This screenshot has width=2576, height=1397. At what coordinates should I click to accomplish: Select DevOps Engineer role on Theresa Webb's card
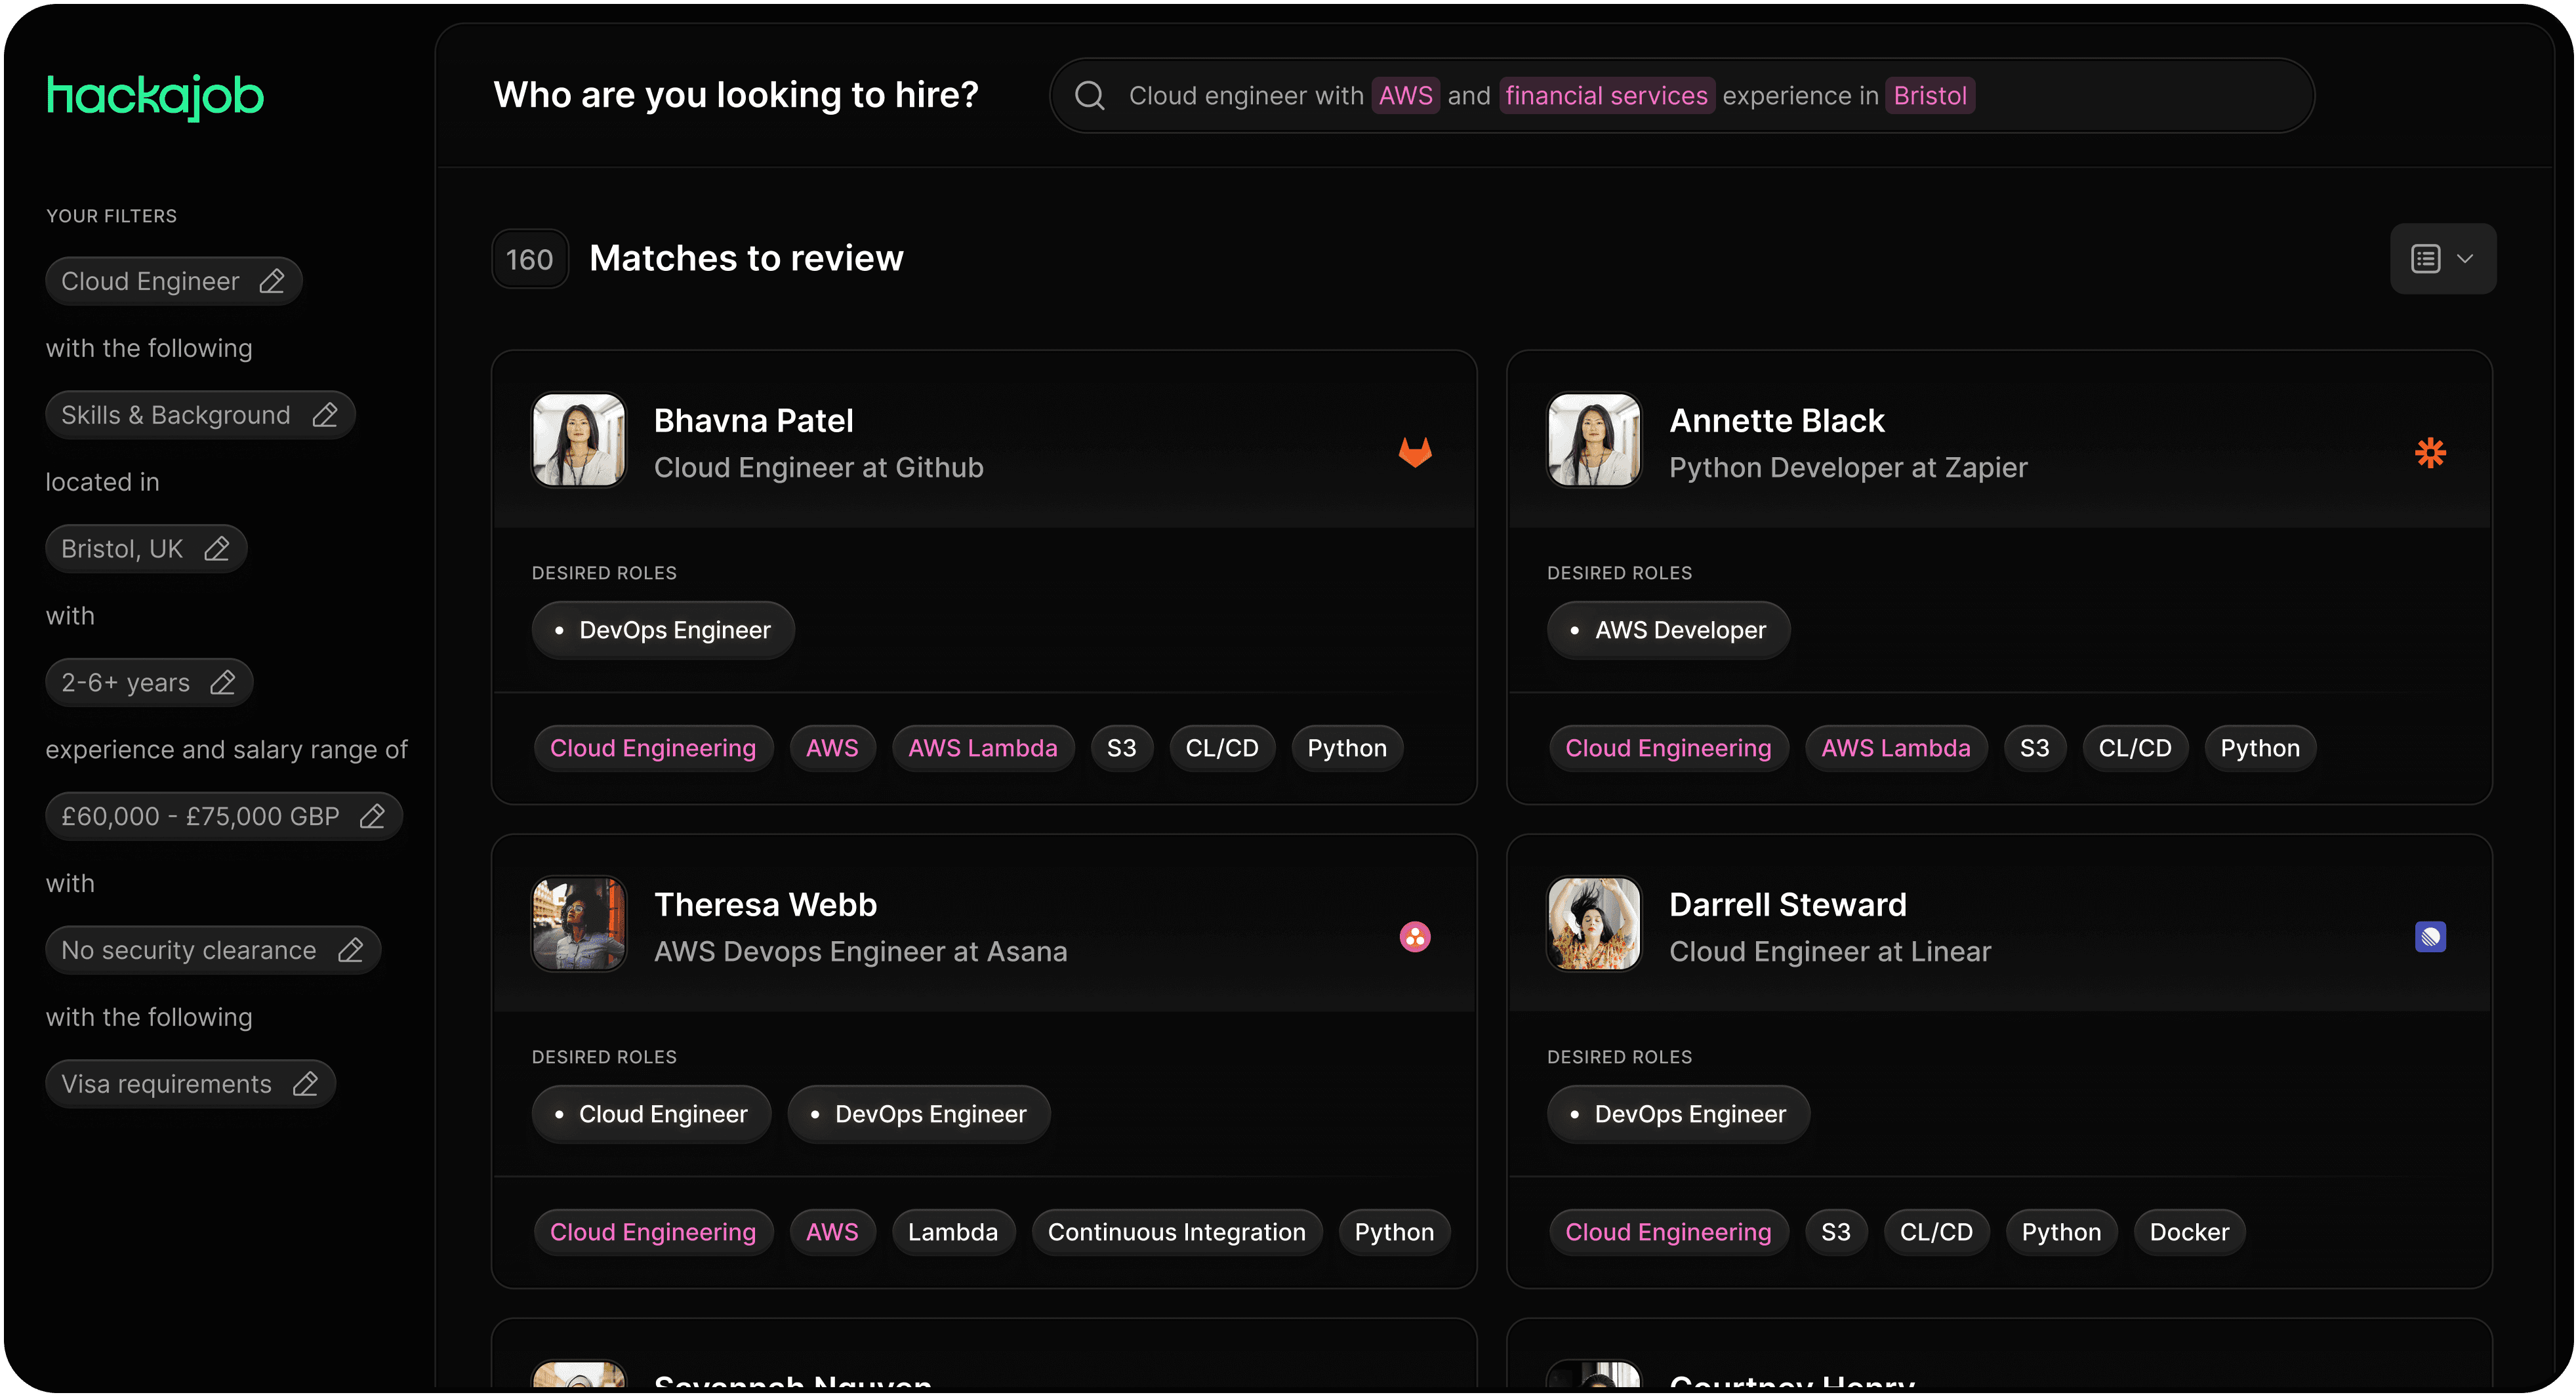click(x=919, y=1115)
